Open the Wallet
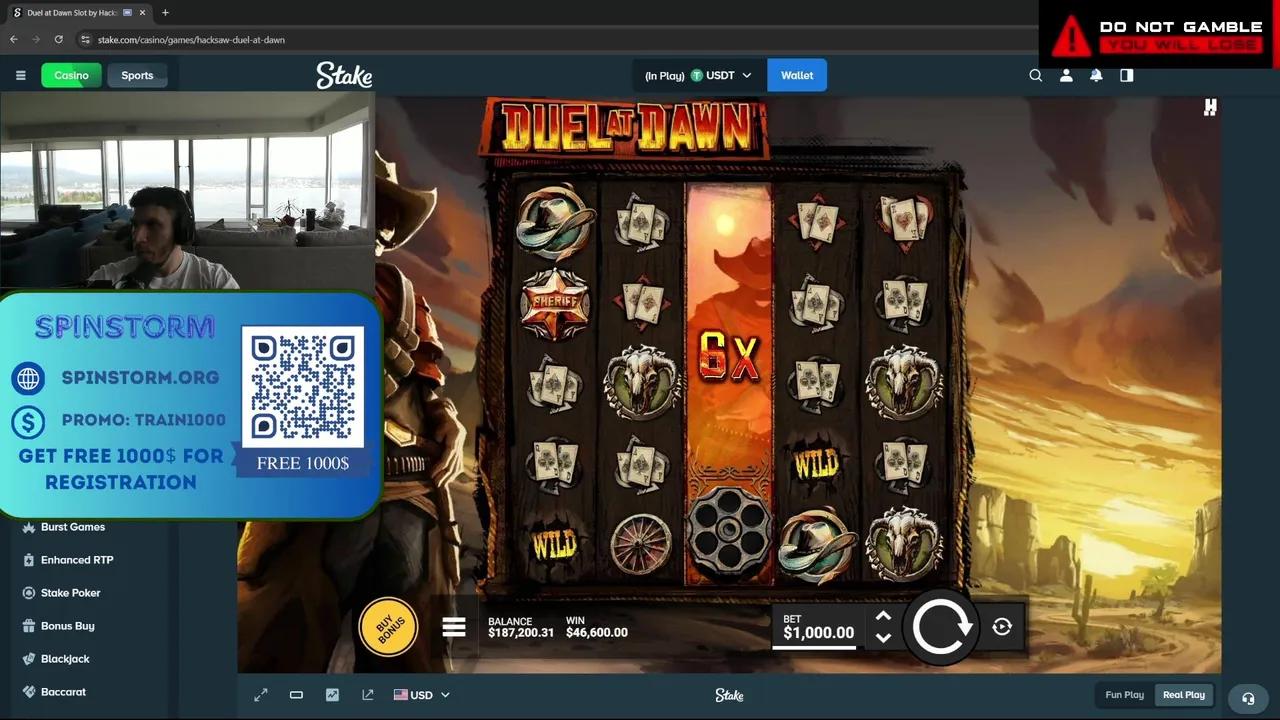Image resolution: width=1280 pixels, height=720 pixels. pyautogui.click(x=797, y=75)
